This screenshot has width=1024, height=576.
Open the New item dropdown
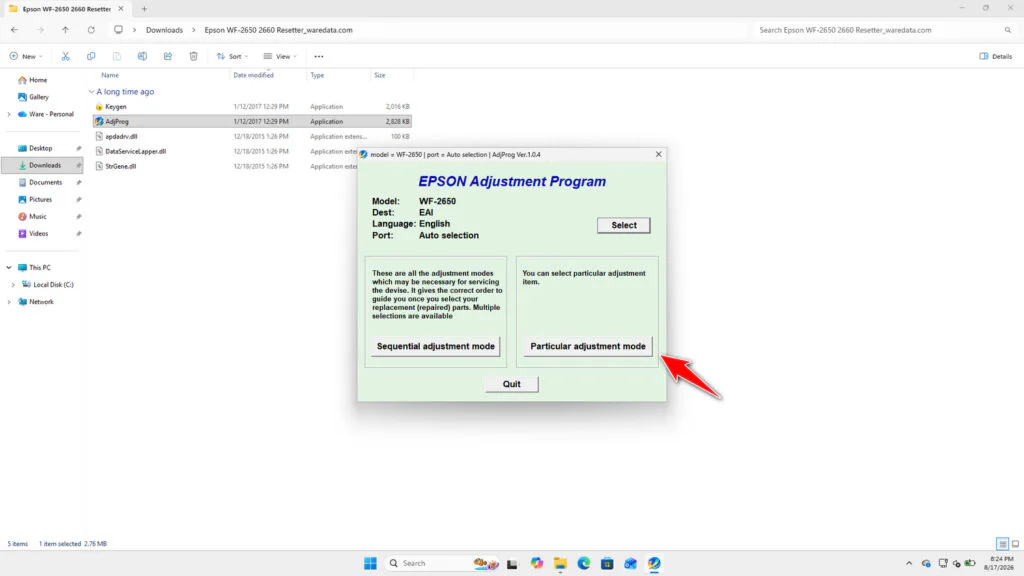click(x=26, y=56)
